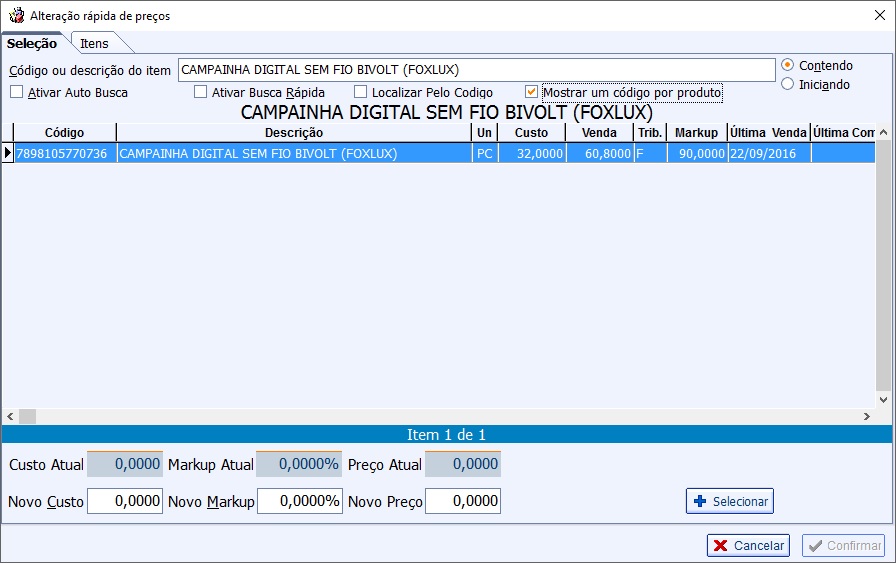The image size is (896, 564).
Task: Click the Trib. cell showing F
Action: tap(650, 153)
